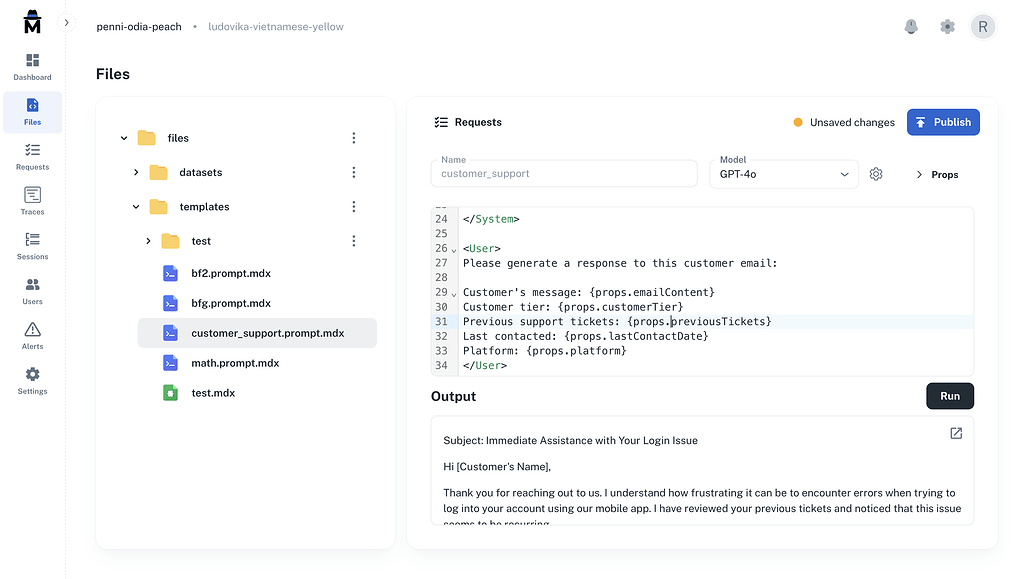Click the line with props.platform
This screenshot has width=1028, height=579.
[x=545, y=351]
